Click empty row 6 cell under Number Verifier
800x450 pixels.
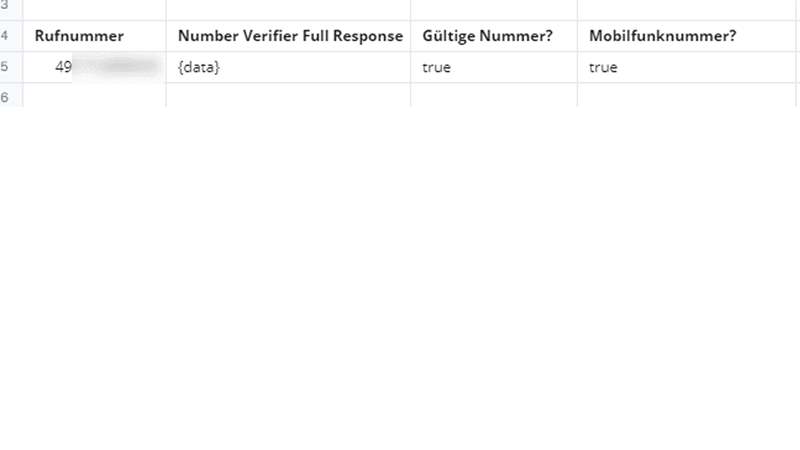point(289,96)
